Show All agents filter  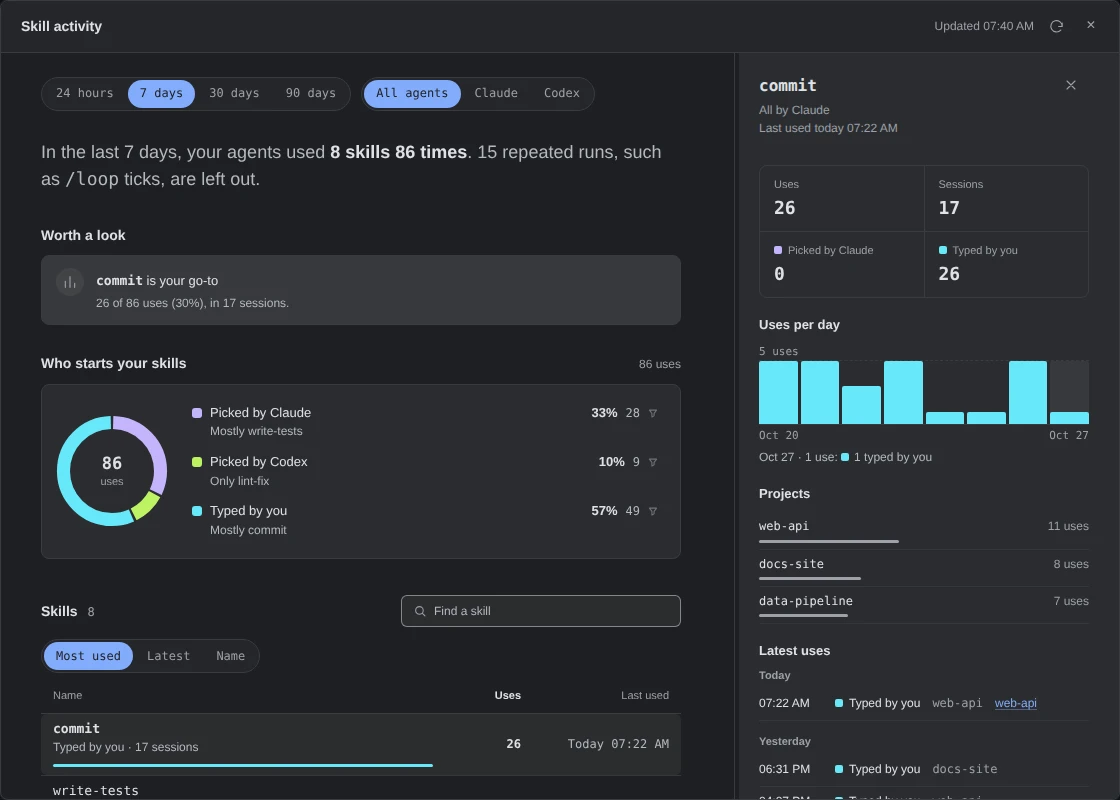pyautogui.click(x=412, y=94)
